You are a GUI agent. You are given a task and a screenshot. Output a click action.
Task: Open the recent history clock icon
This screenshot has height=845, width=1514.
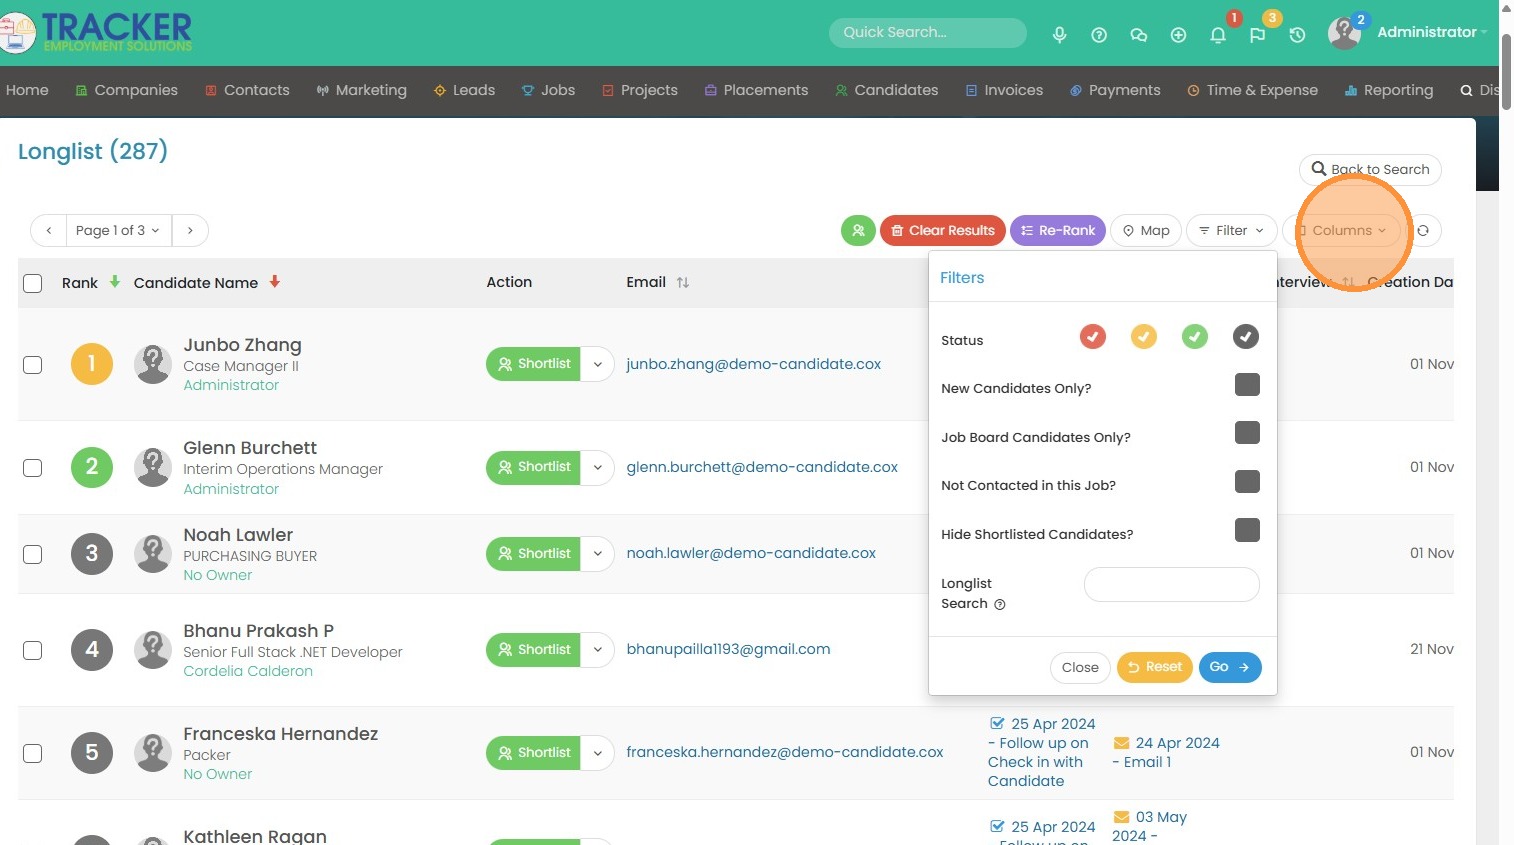tap(1297, 35)
